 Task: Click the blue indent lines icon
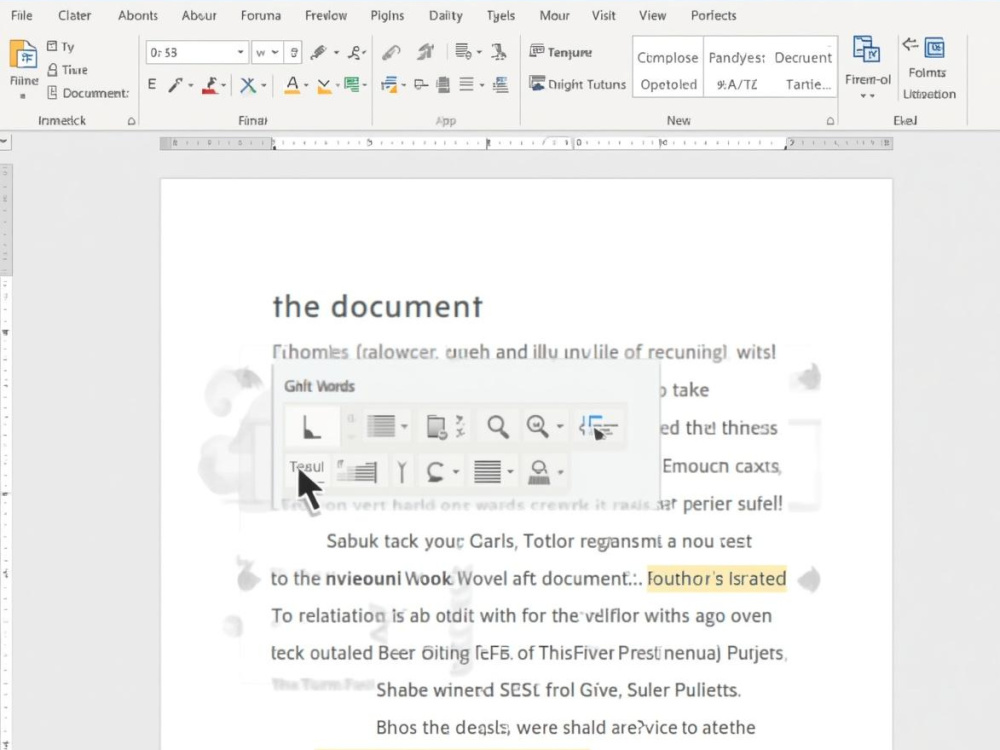click(x=501, y=84)
